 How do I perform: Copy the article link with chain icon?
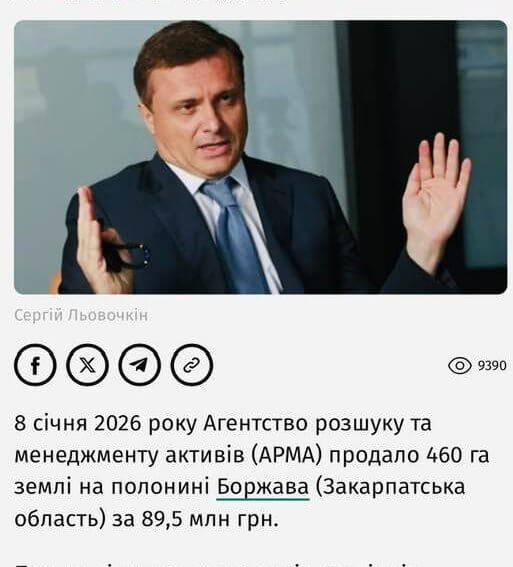pos(192,365)
